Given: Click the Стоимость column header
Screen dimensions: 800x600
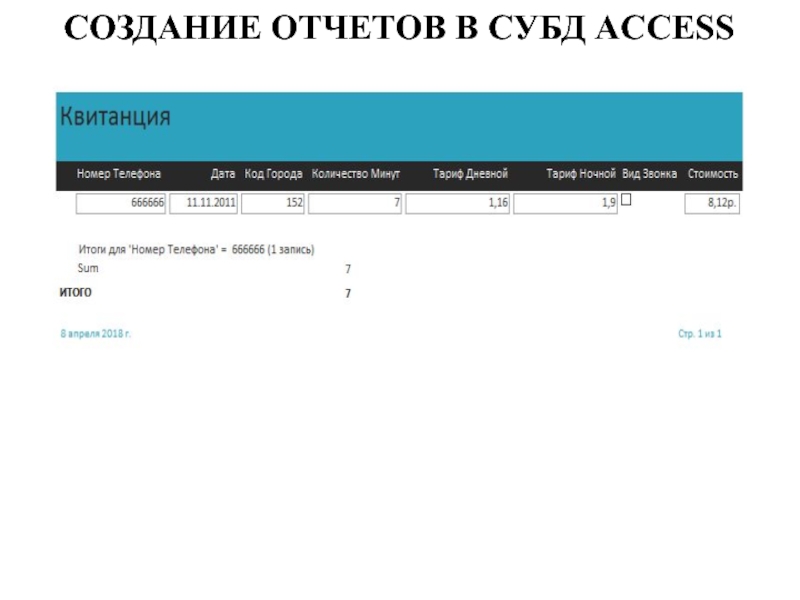Looking at the screenshot, I should click(713, 174).
